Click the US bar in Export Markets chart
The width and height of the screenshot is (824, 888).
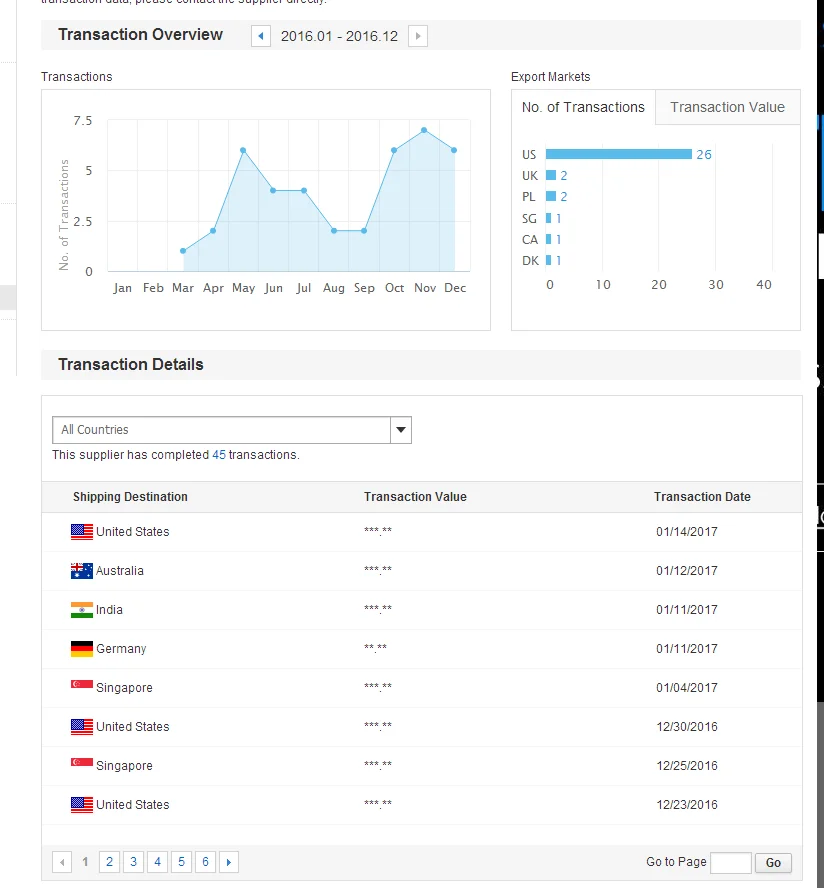(618, 154)
